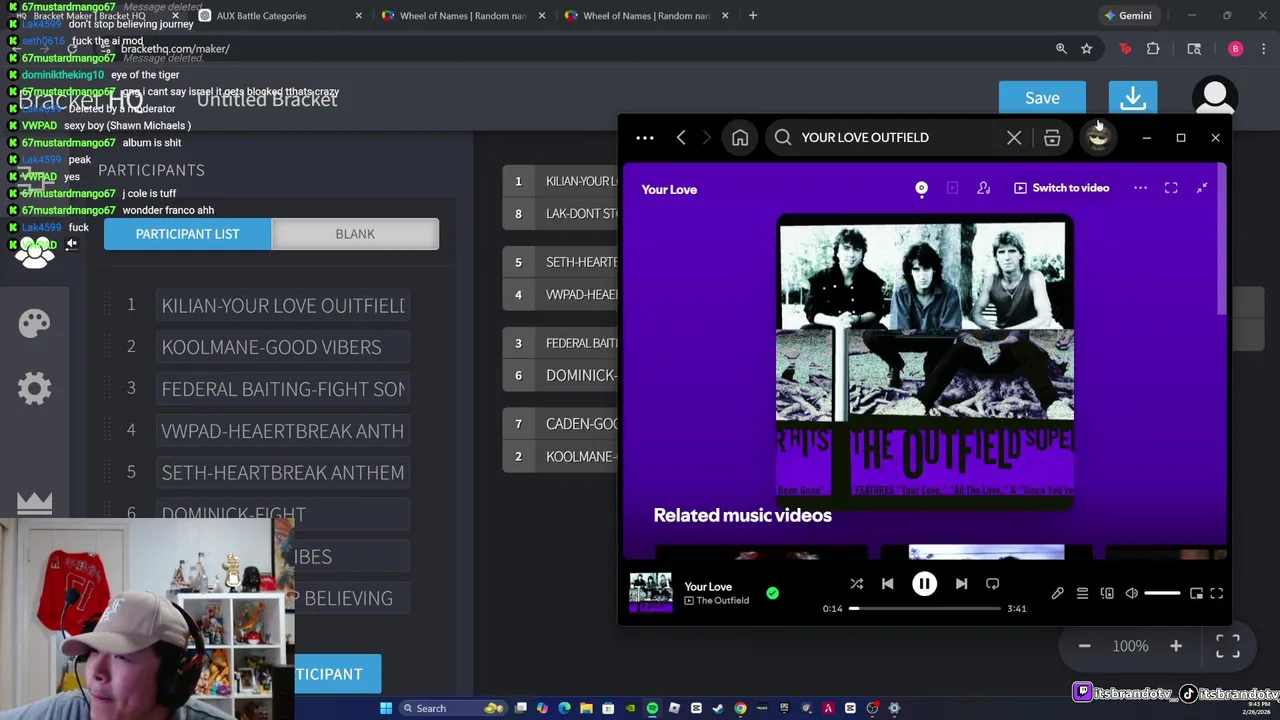Open the Spotify miniplayer icon
This screenshot has width=1280, height=720.
1196,594
